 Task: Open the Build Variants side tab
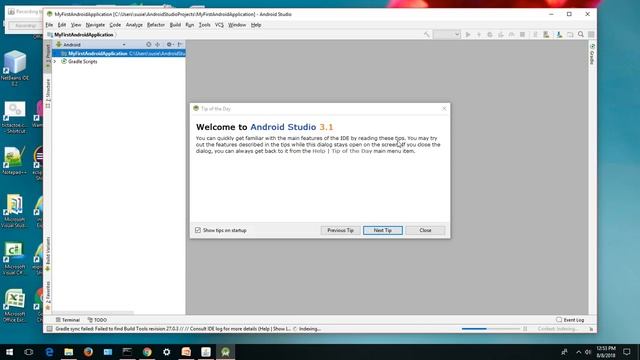pos(48,254)
